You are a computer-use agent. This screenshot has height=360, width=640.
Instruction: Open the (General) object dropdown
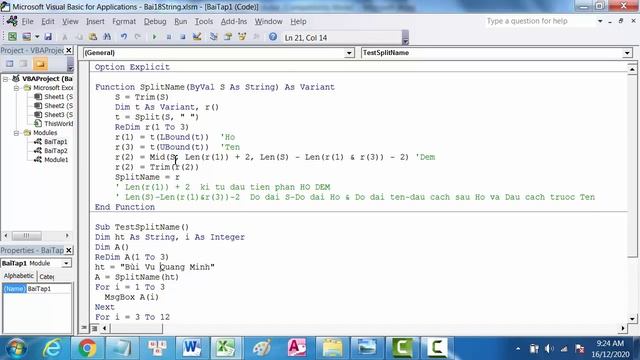(349, 53)
